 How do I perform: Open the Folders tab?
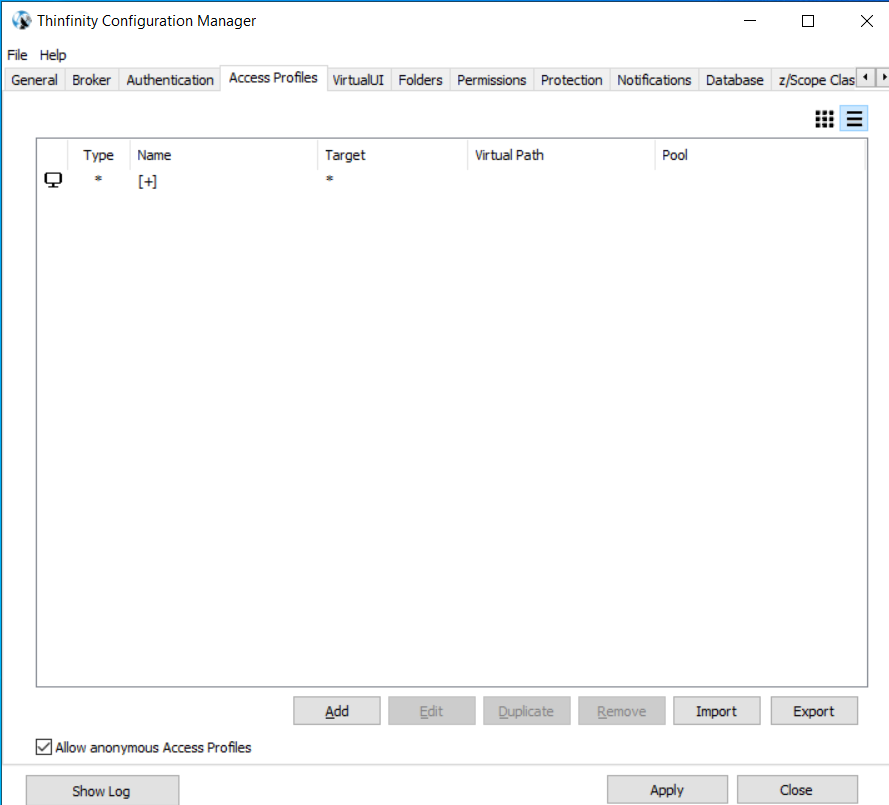[x=420, y=80]
